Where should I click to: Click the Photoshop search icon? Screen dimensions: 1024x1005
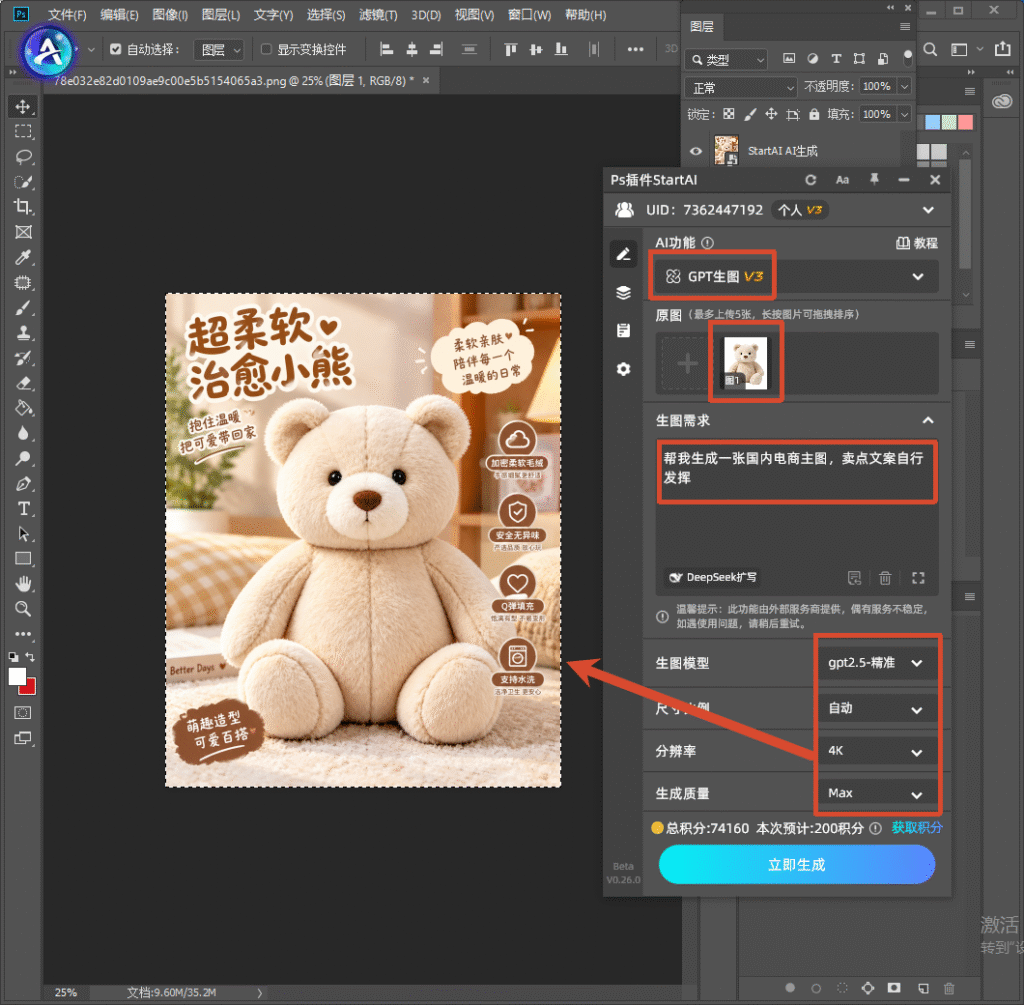tap(931, 49)
